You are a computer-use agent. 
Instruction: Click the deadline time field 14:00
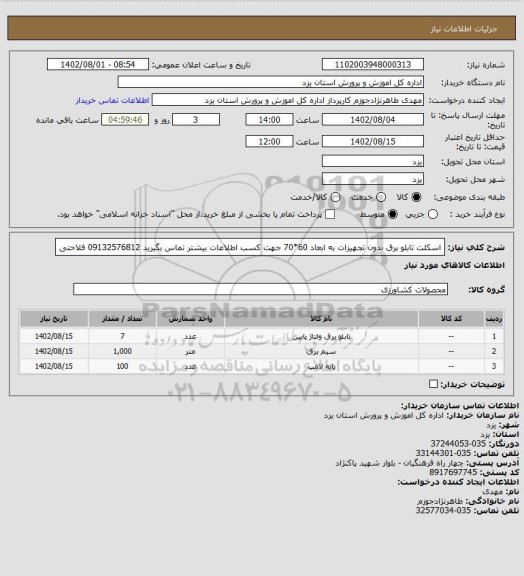[x=269, y=120]
